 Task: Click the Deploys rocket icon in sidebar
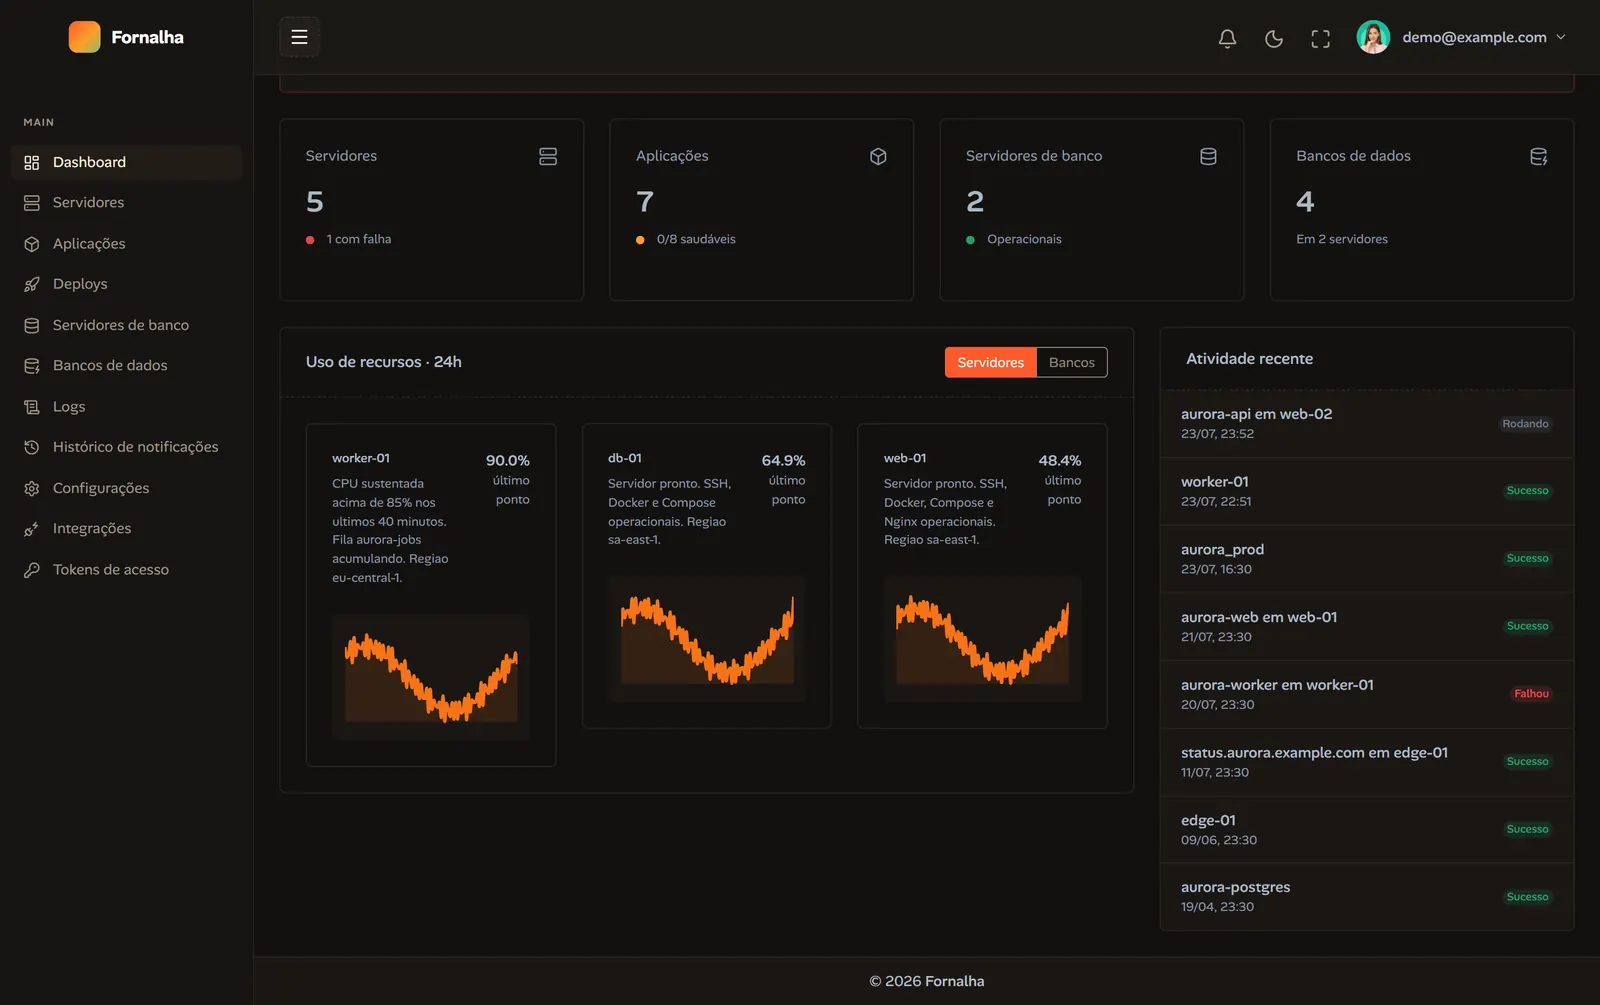pos(32,284)
